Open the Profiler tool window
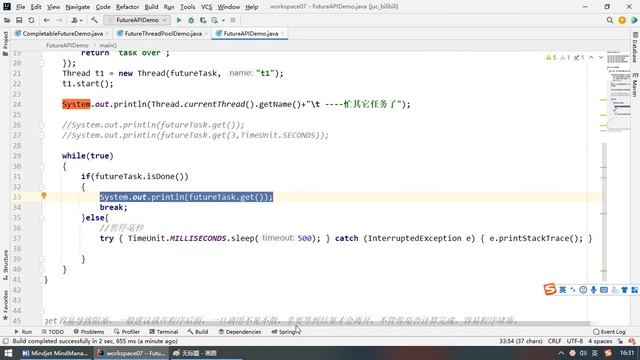This screenshot has width=640, height=360. pos(127,332)
